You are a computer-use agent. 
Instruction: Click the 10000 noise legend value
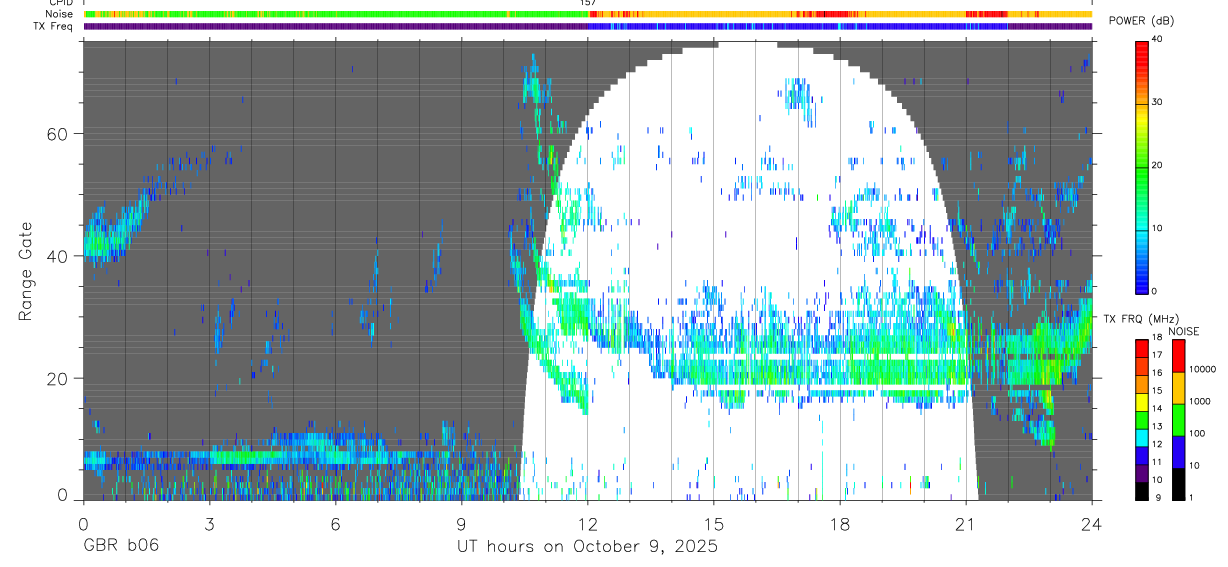pos(1203,370)
